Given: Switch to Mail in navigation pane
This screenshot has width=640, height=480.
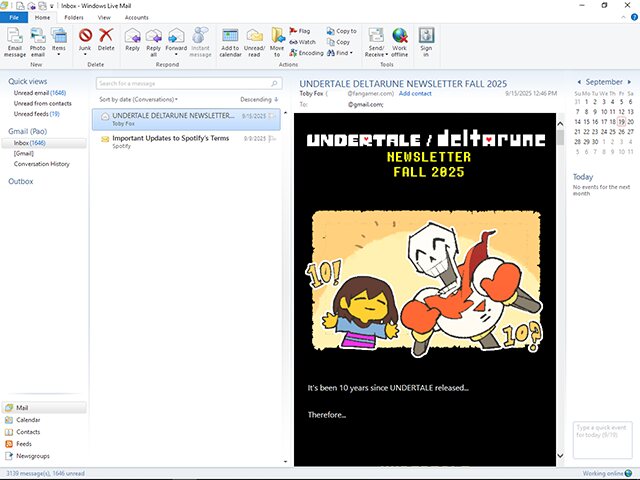Looking at the screenshot, I should [x=44, y=408].
